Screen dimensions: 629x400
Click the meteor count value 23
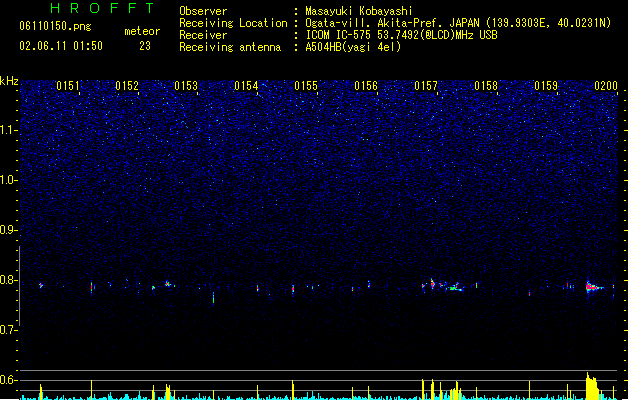click(145, 46)
